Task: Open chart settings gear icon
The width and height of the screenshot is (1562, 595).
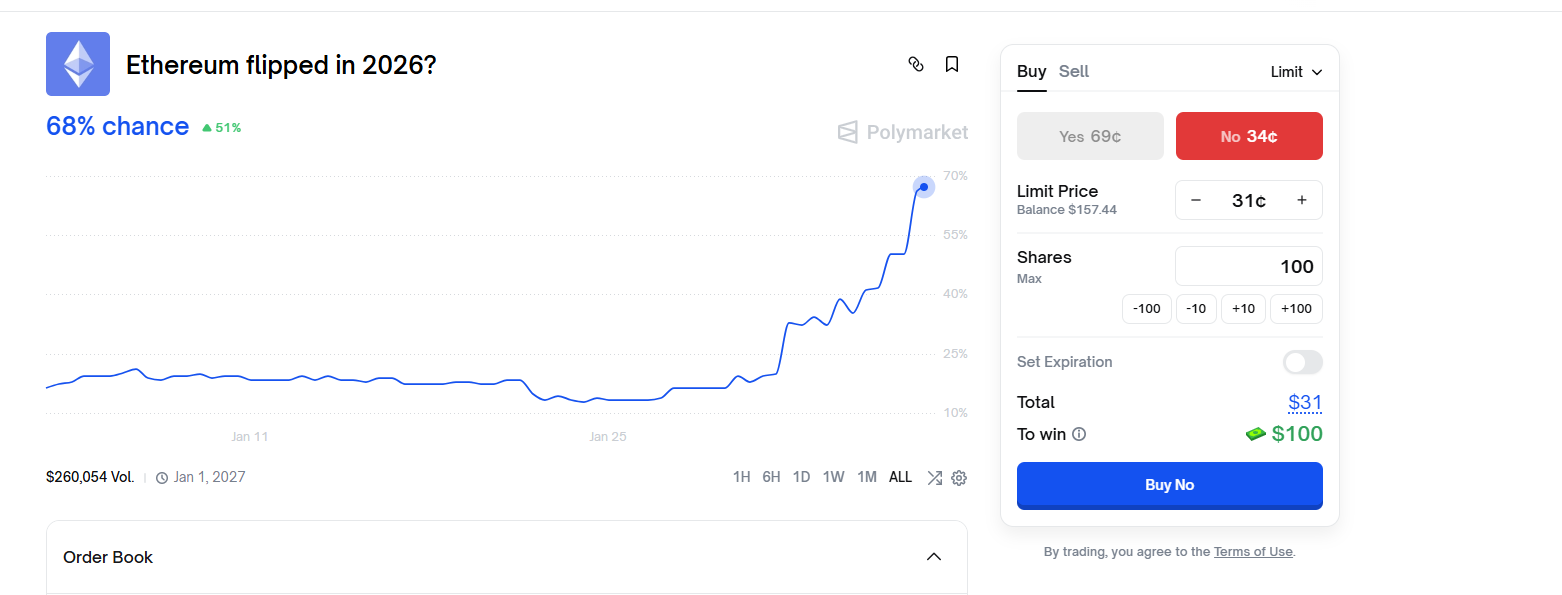Action: (x=959, y=478)
